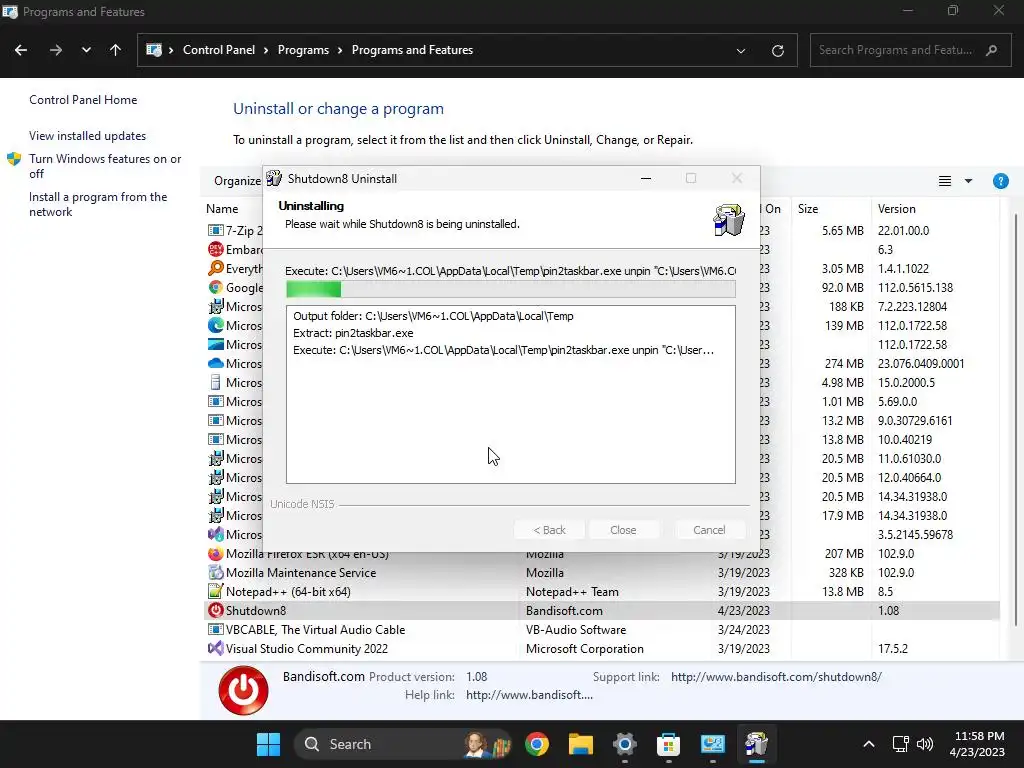The height and width of the screenshot is (768, 1024).
Task: Click the Close button in uninstall dialog
Action: coord(623,530)
